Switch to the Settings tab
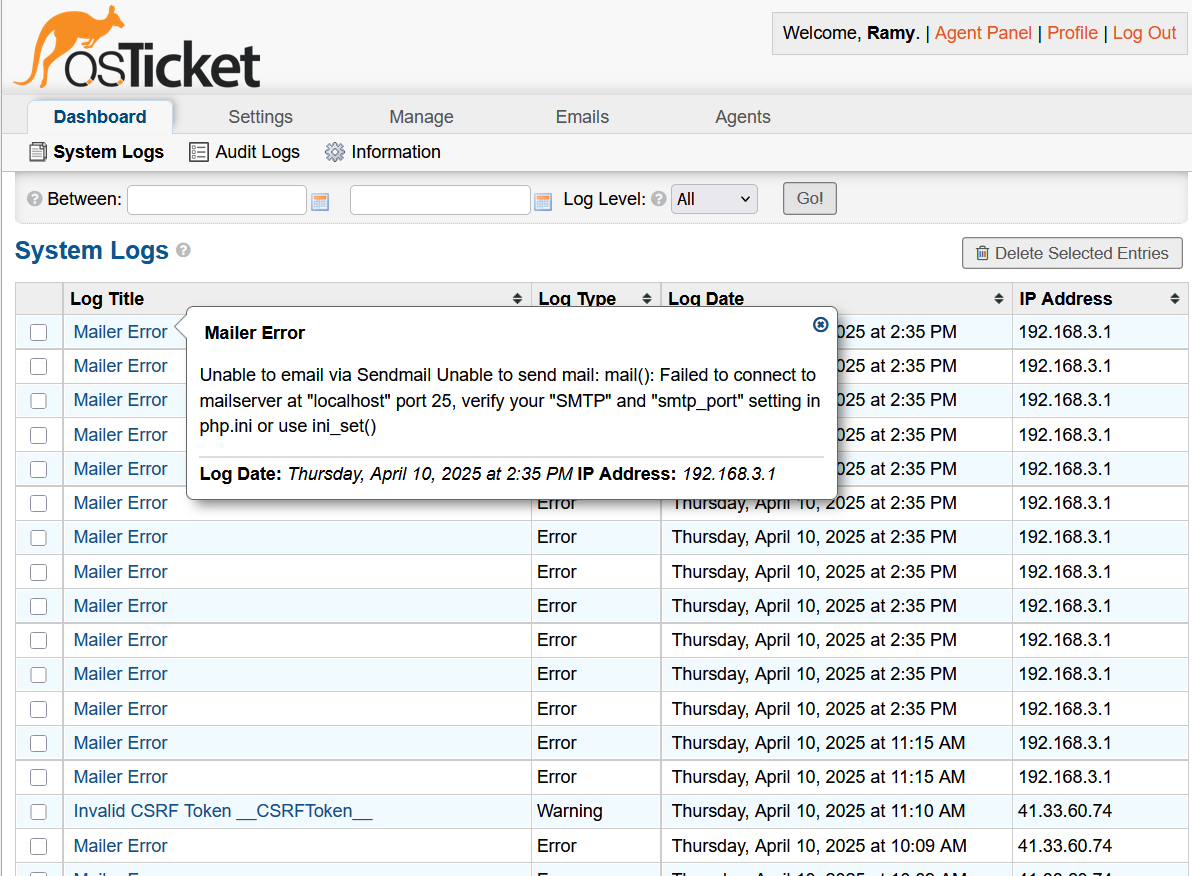This screenshot has width=1192, height=876. click(x=260, y=117)
